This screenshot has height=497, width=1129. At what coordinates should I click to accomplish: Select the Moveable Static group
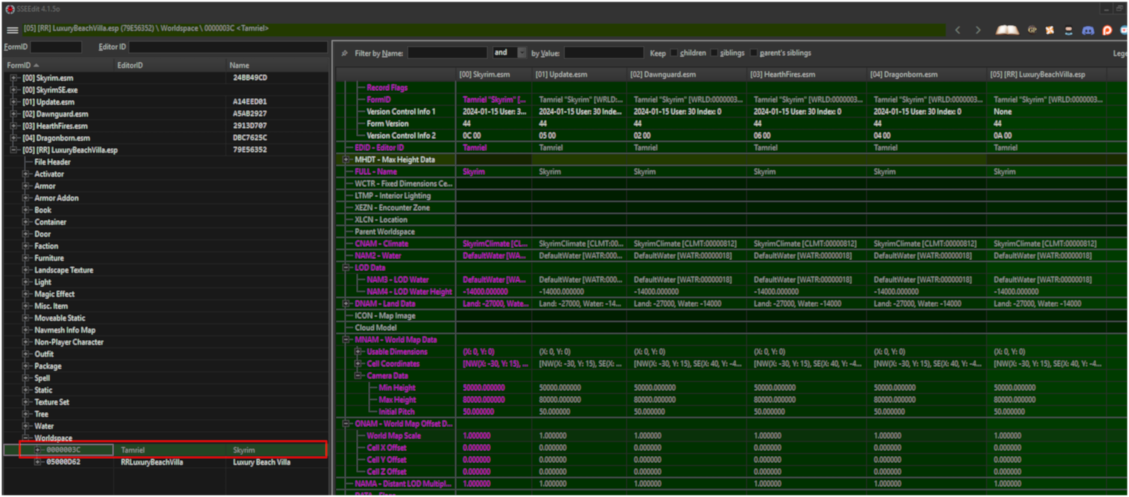(x=60, y=318)
